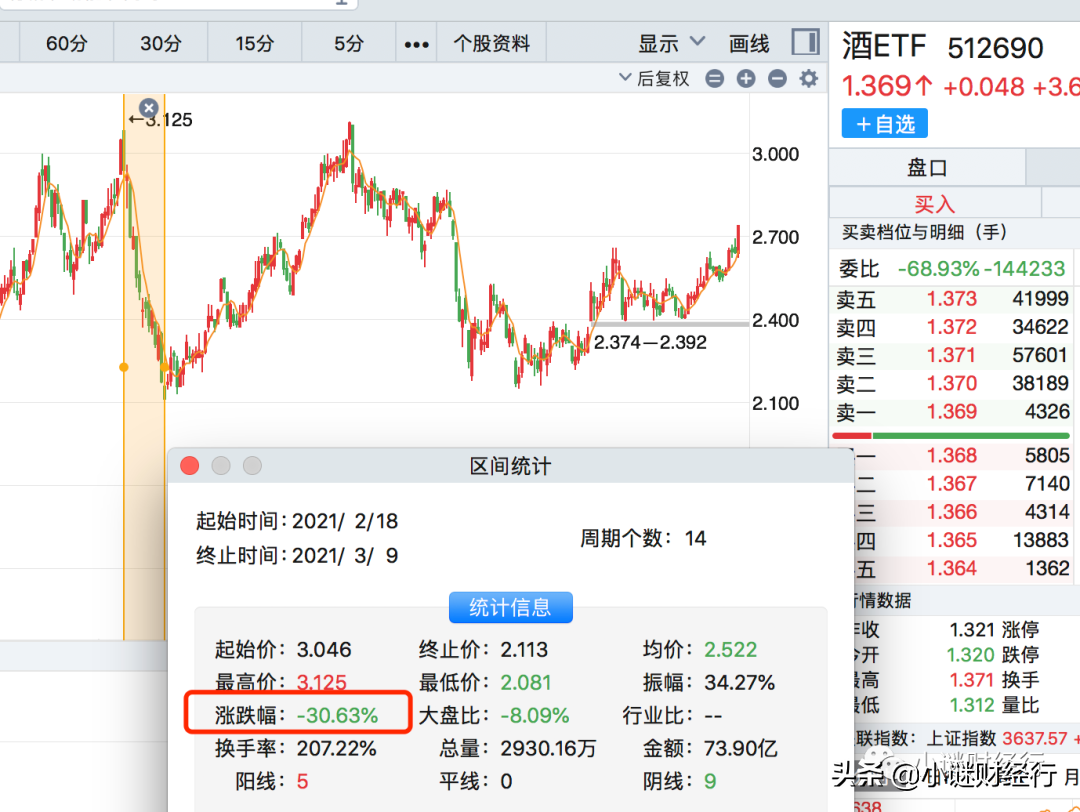The image size is (1080, 812).
Task: Click the latest price 1.369
Action: click(887, 87)
